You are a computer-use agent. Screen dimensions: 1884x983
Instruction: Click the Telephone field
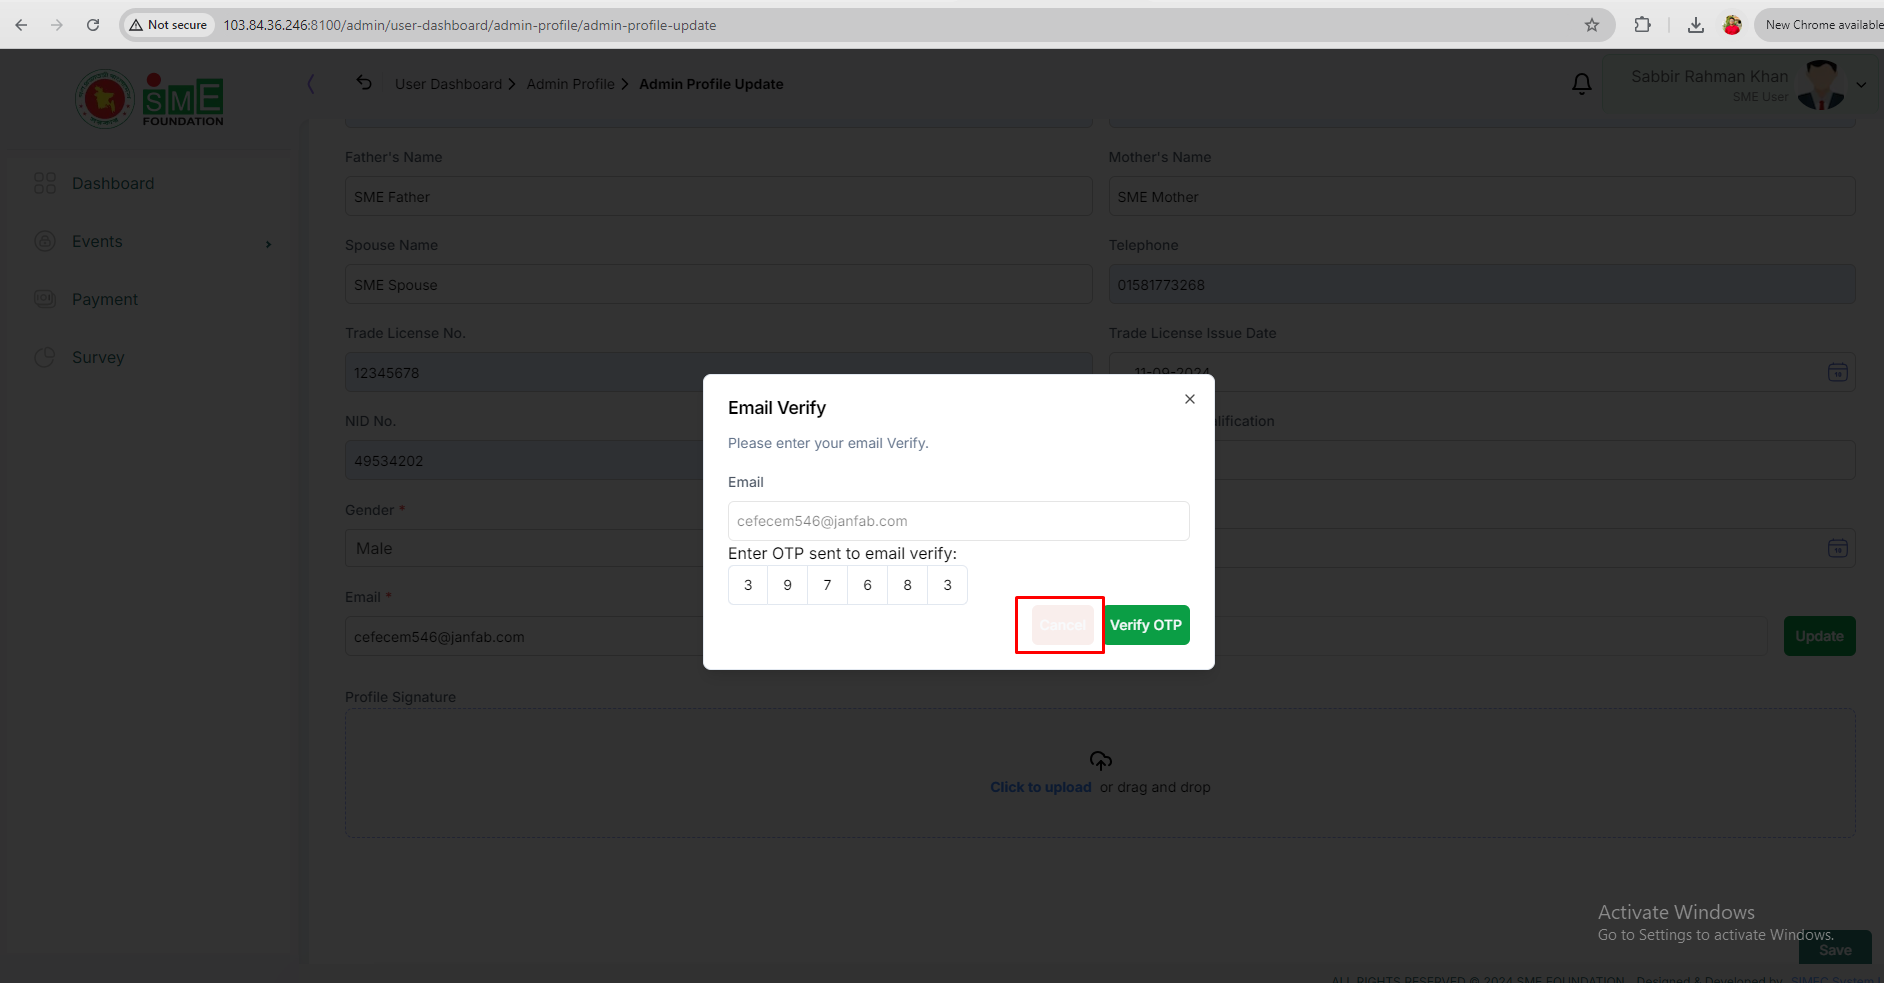pyautogui.click(x=1481, y=285)
